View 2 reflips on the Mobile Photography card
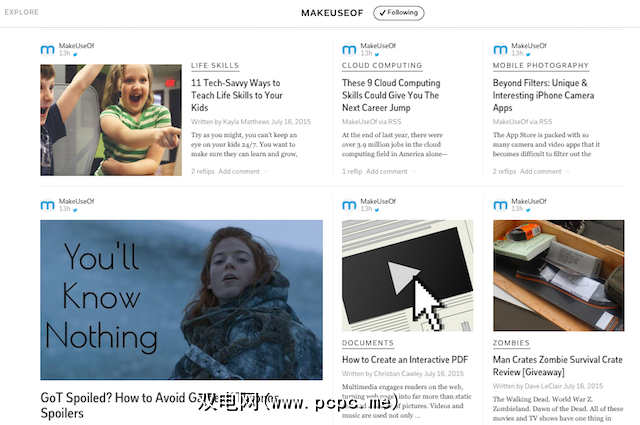 click(504, 171)
